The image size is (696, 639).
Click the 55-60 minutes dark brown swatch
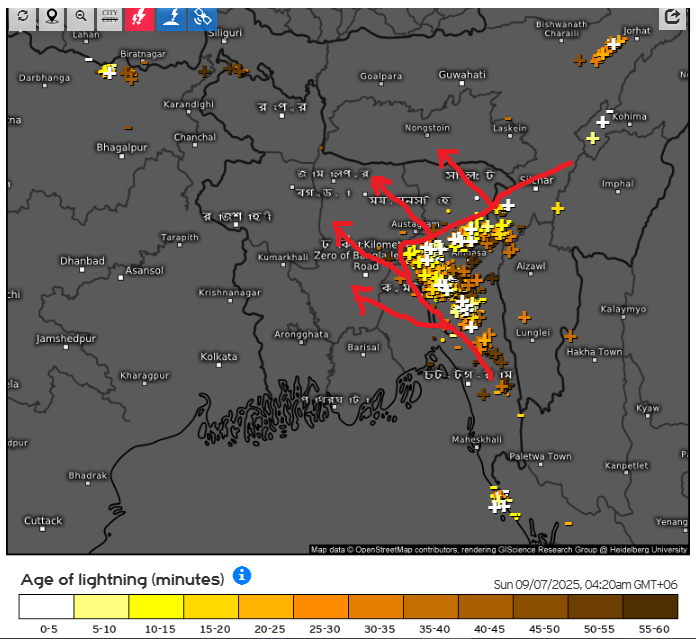(650, 606)
